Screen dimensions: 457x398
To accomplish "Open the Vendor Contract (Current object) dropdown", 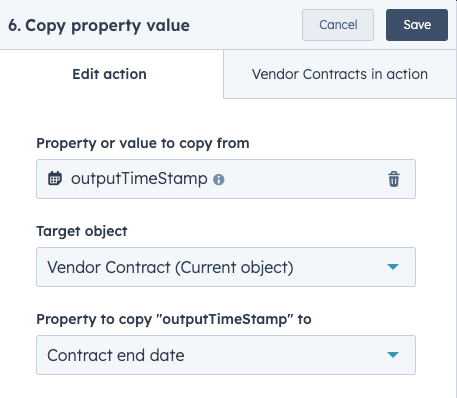I will (226, 267).
